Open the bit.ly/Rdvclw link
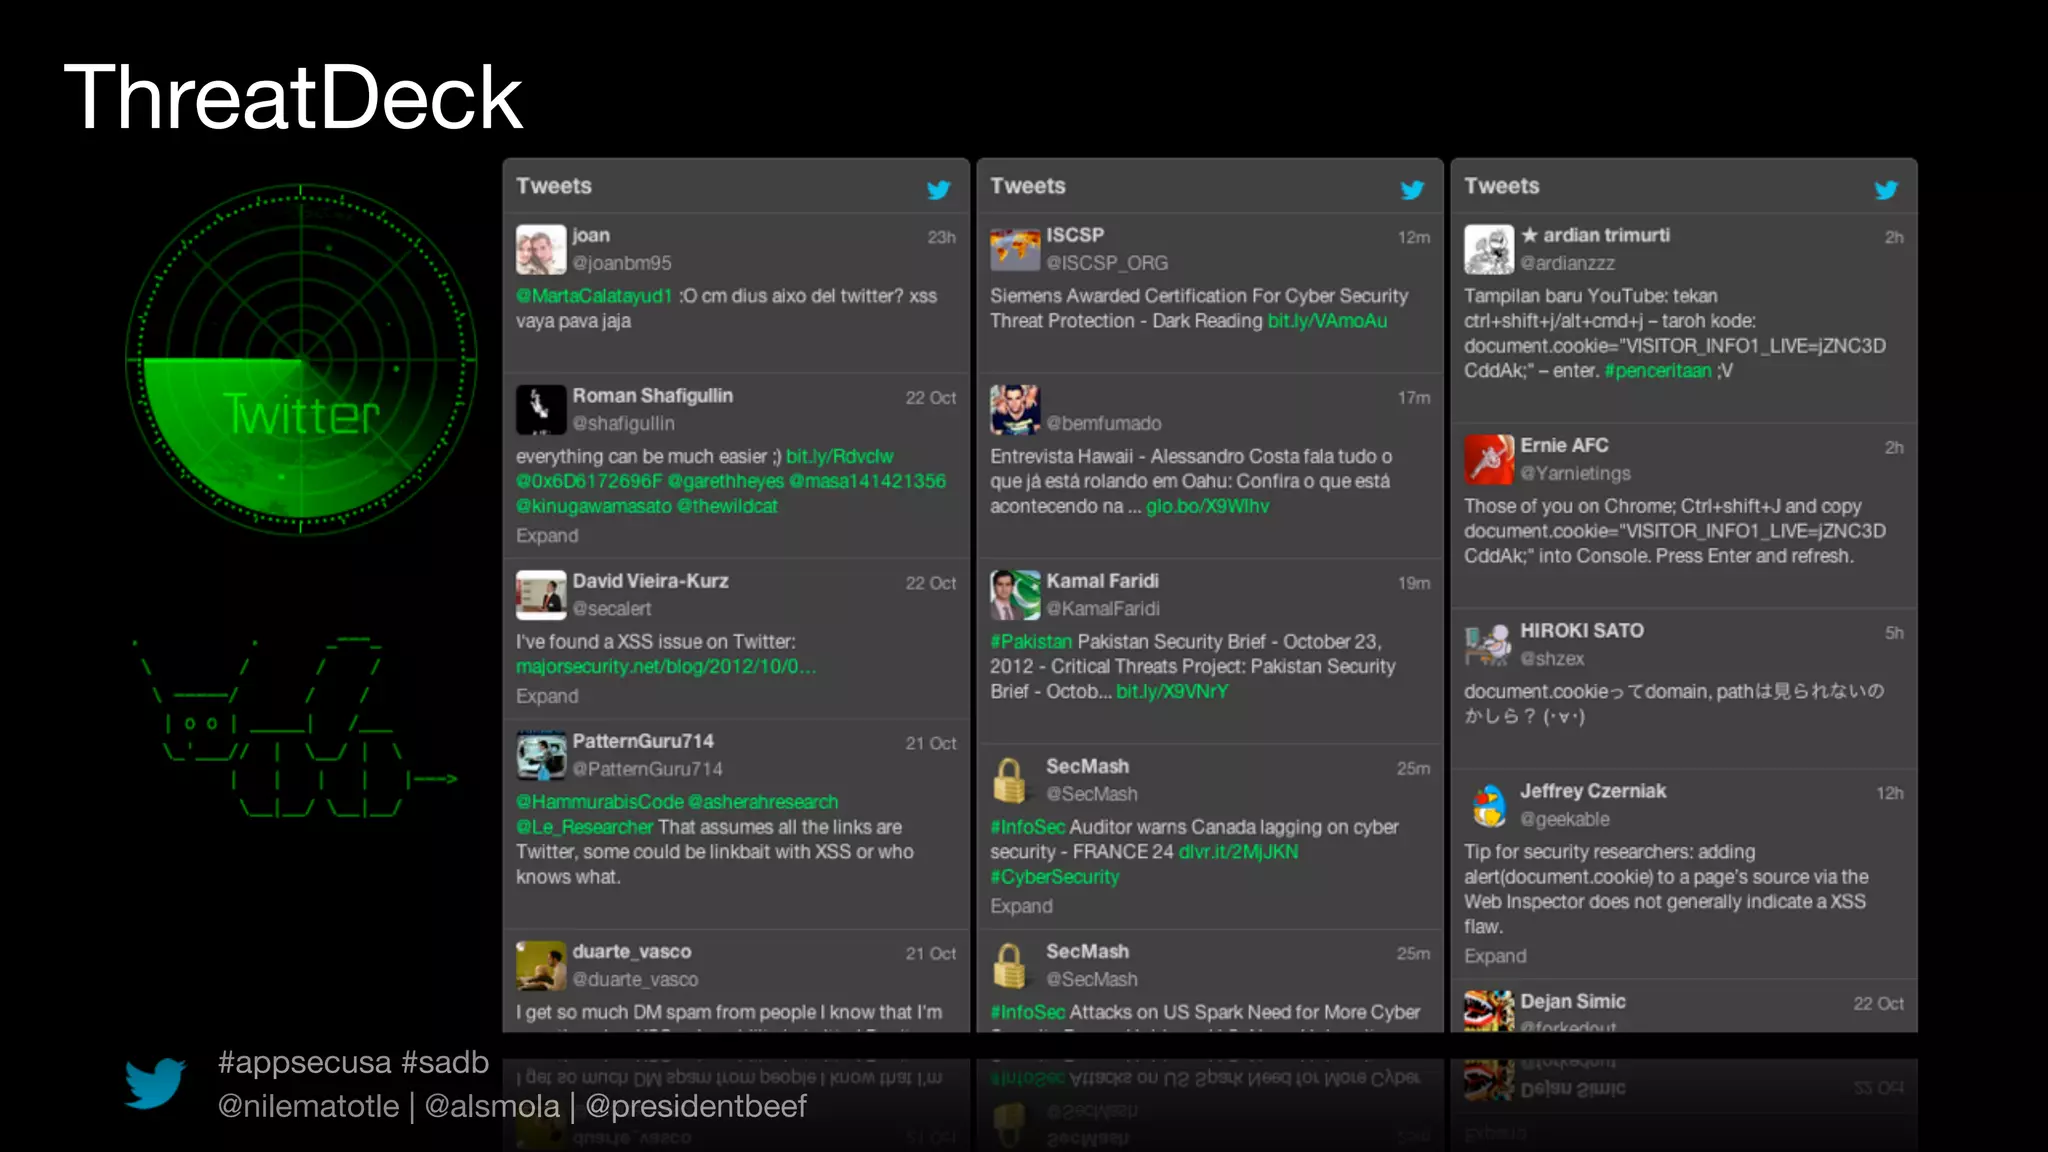 click(x=839, y=456)
